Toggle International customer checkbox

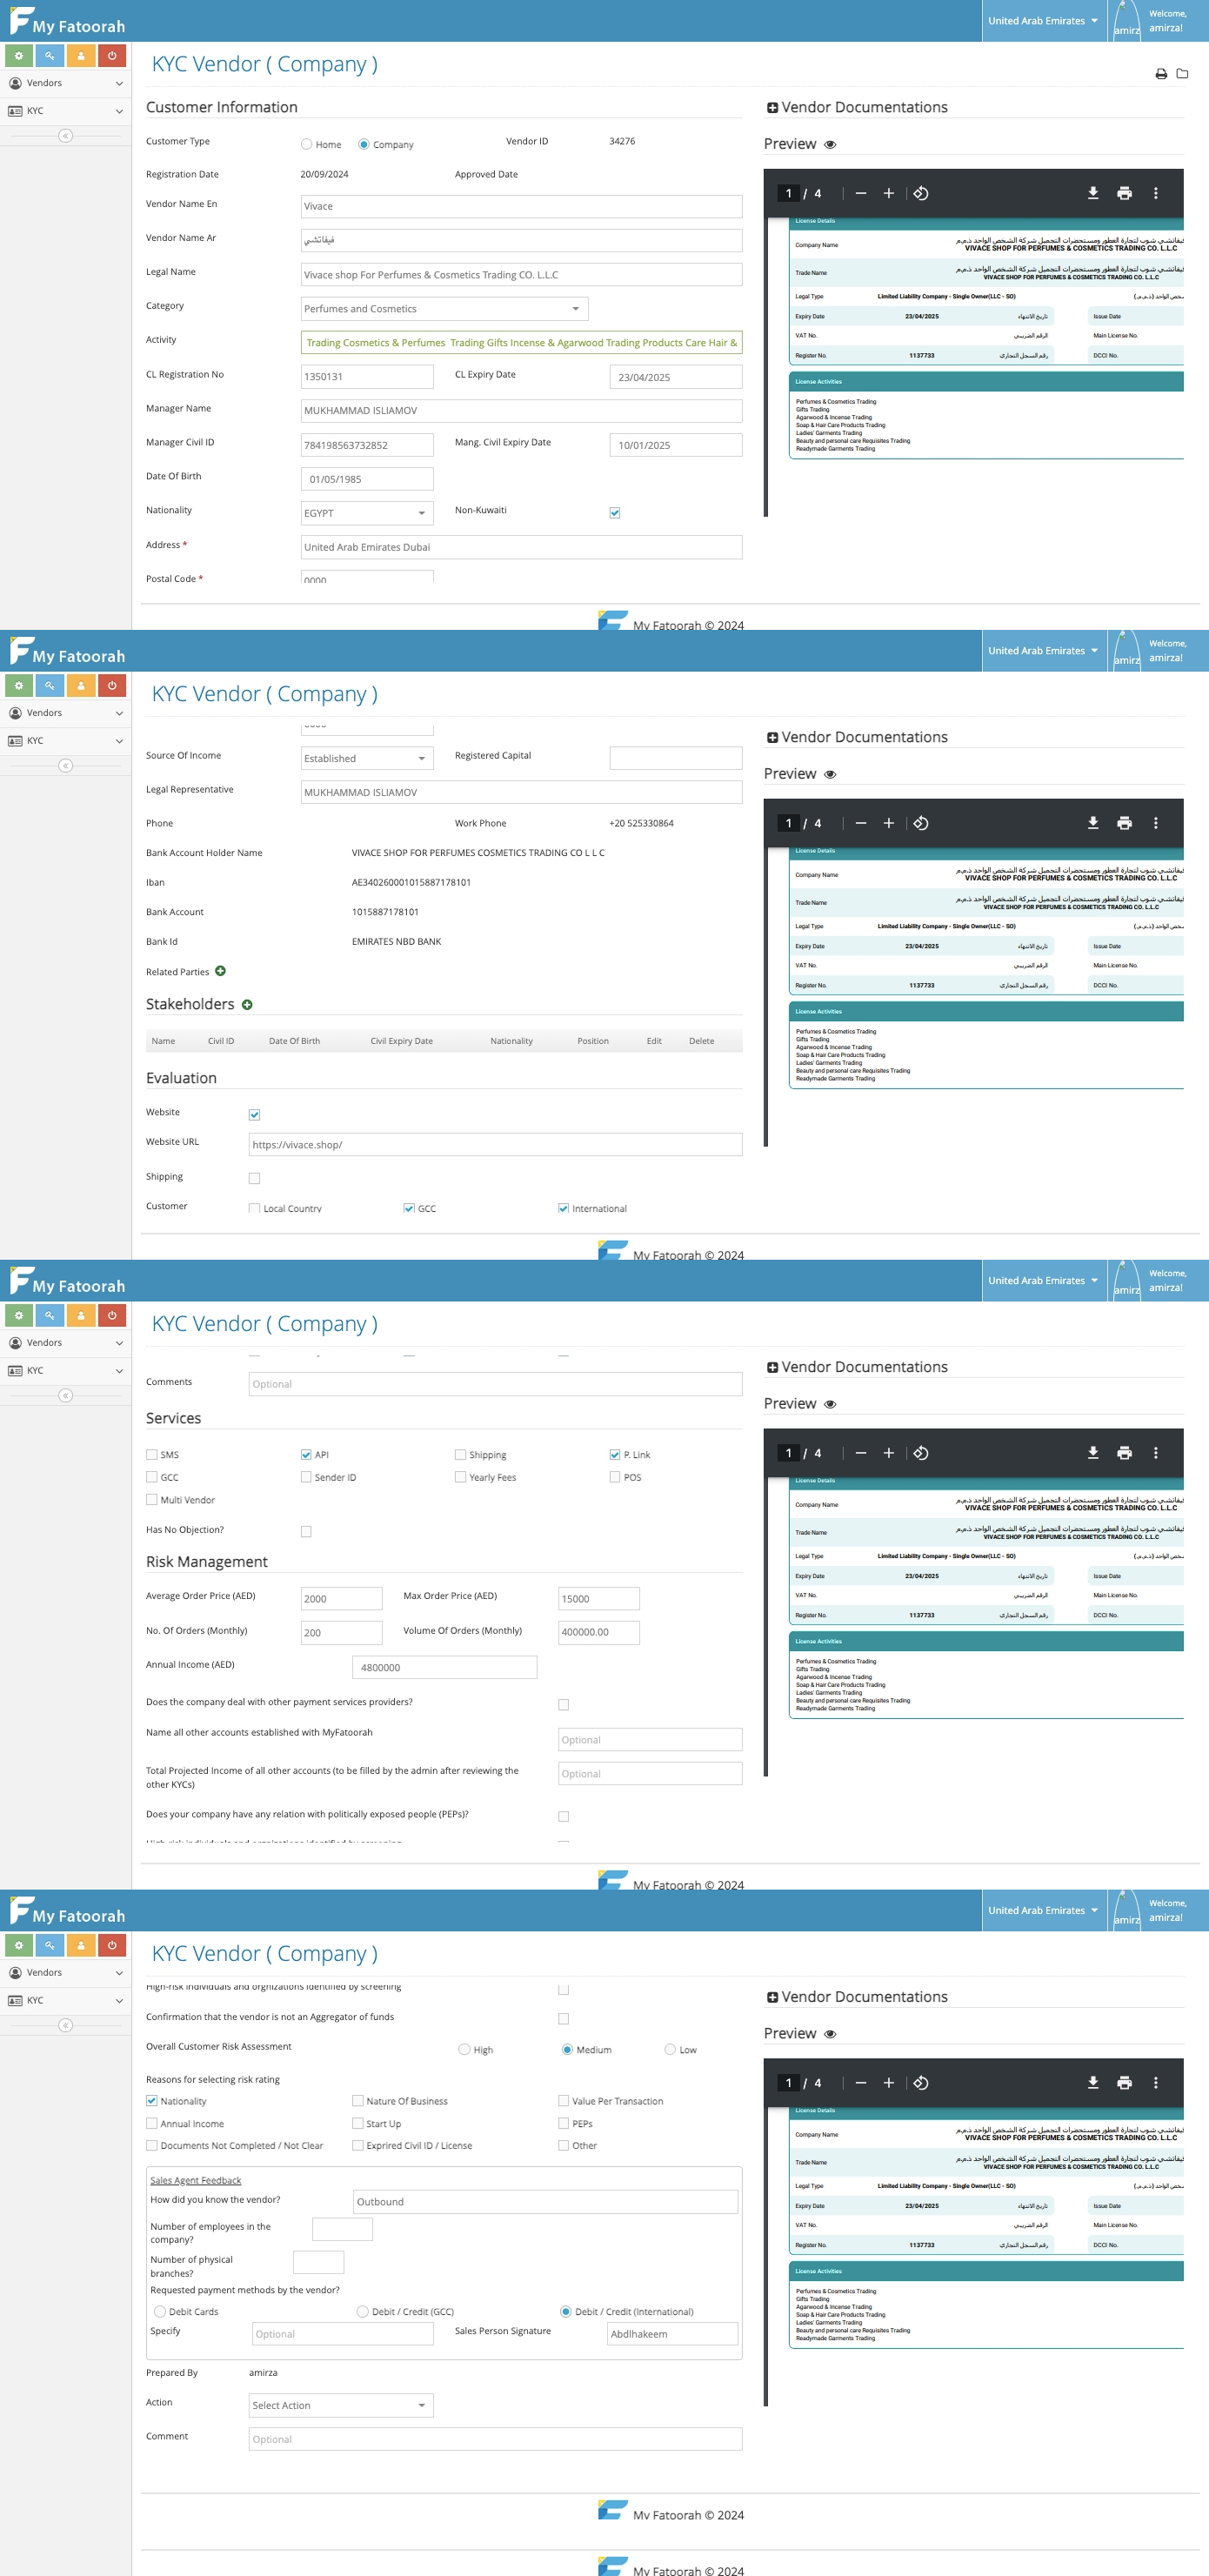pyautogui.click(x=563, y=1208)
